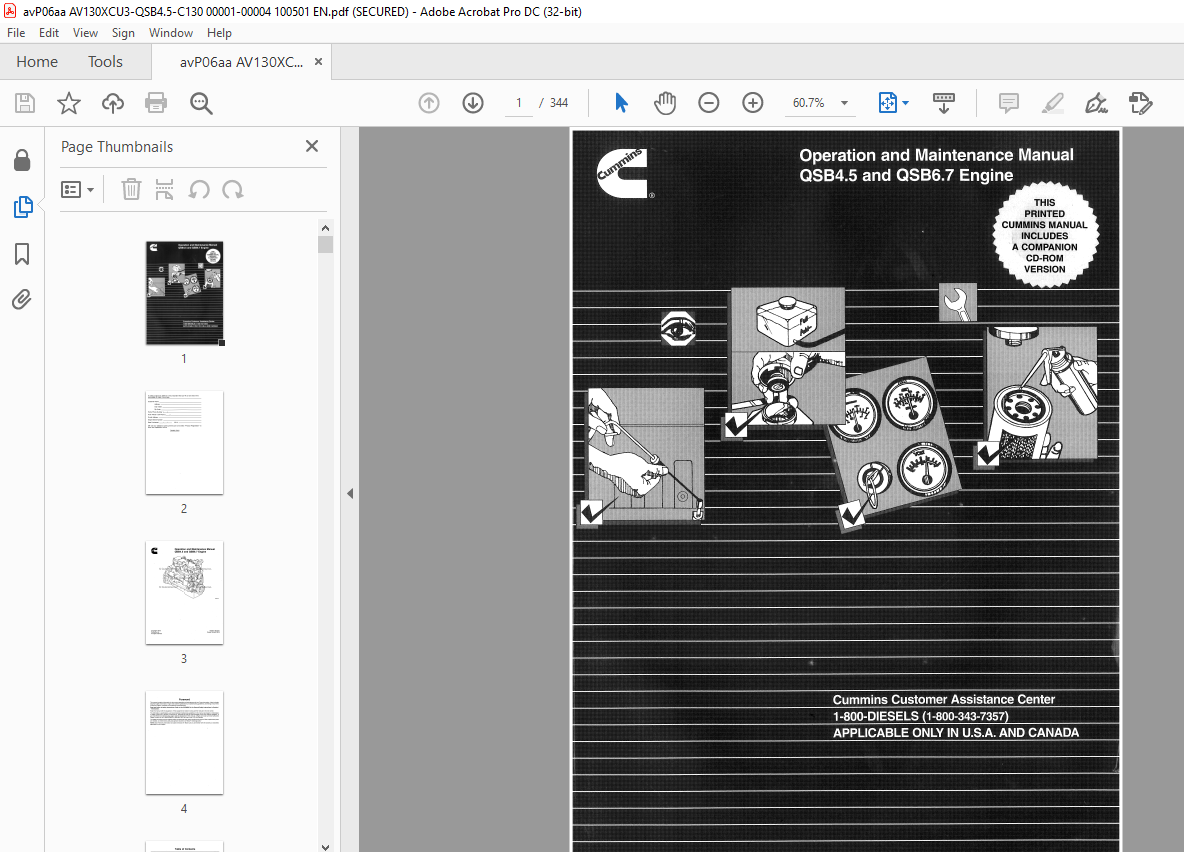1184x852 pixels.
Task: Print the document with the printer icon
Action: pos(156,103)
